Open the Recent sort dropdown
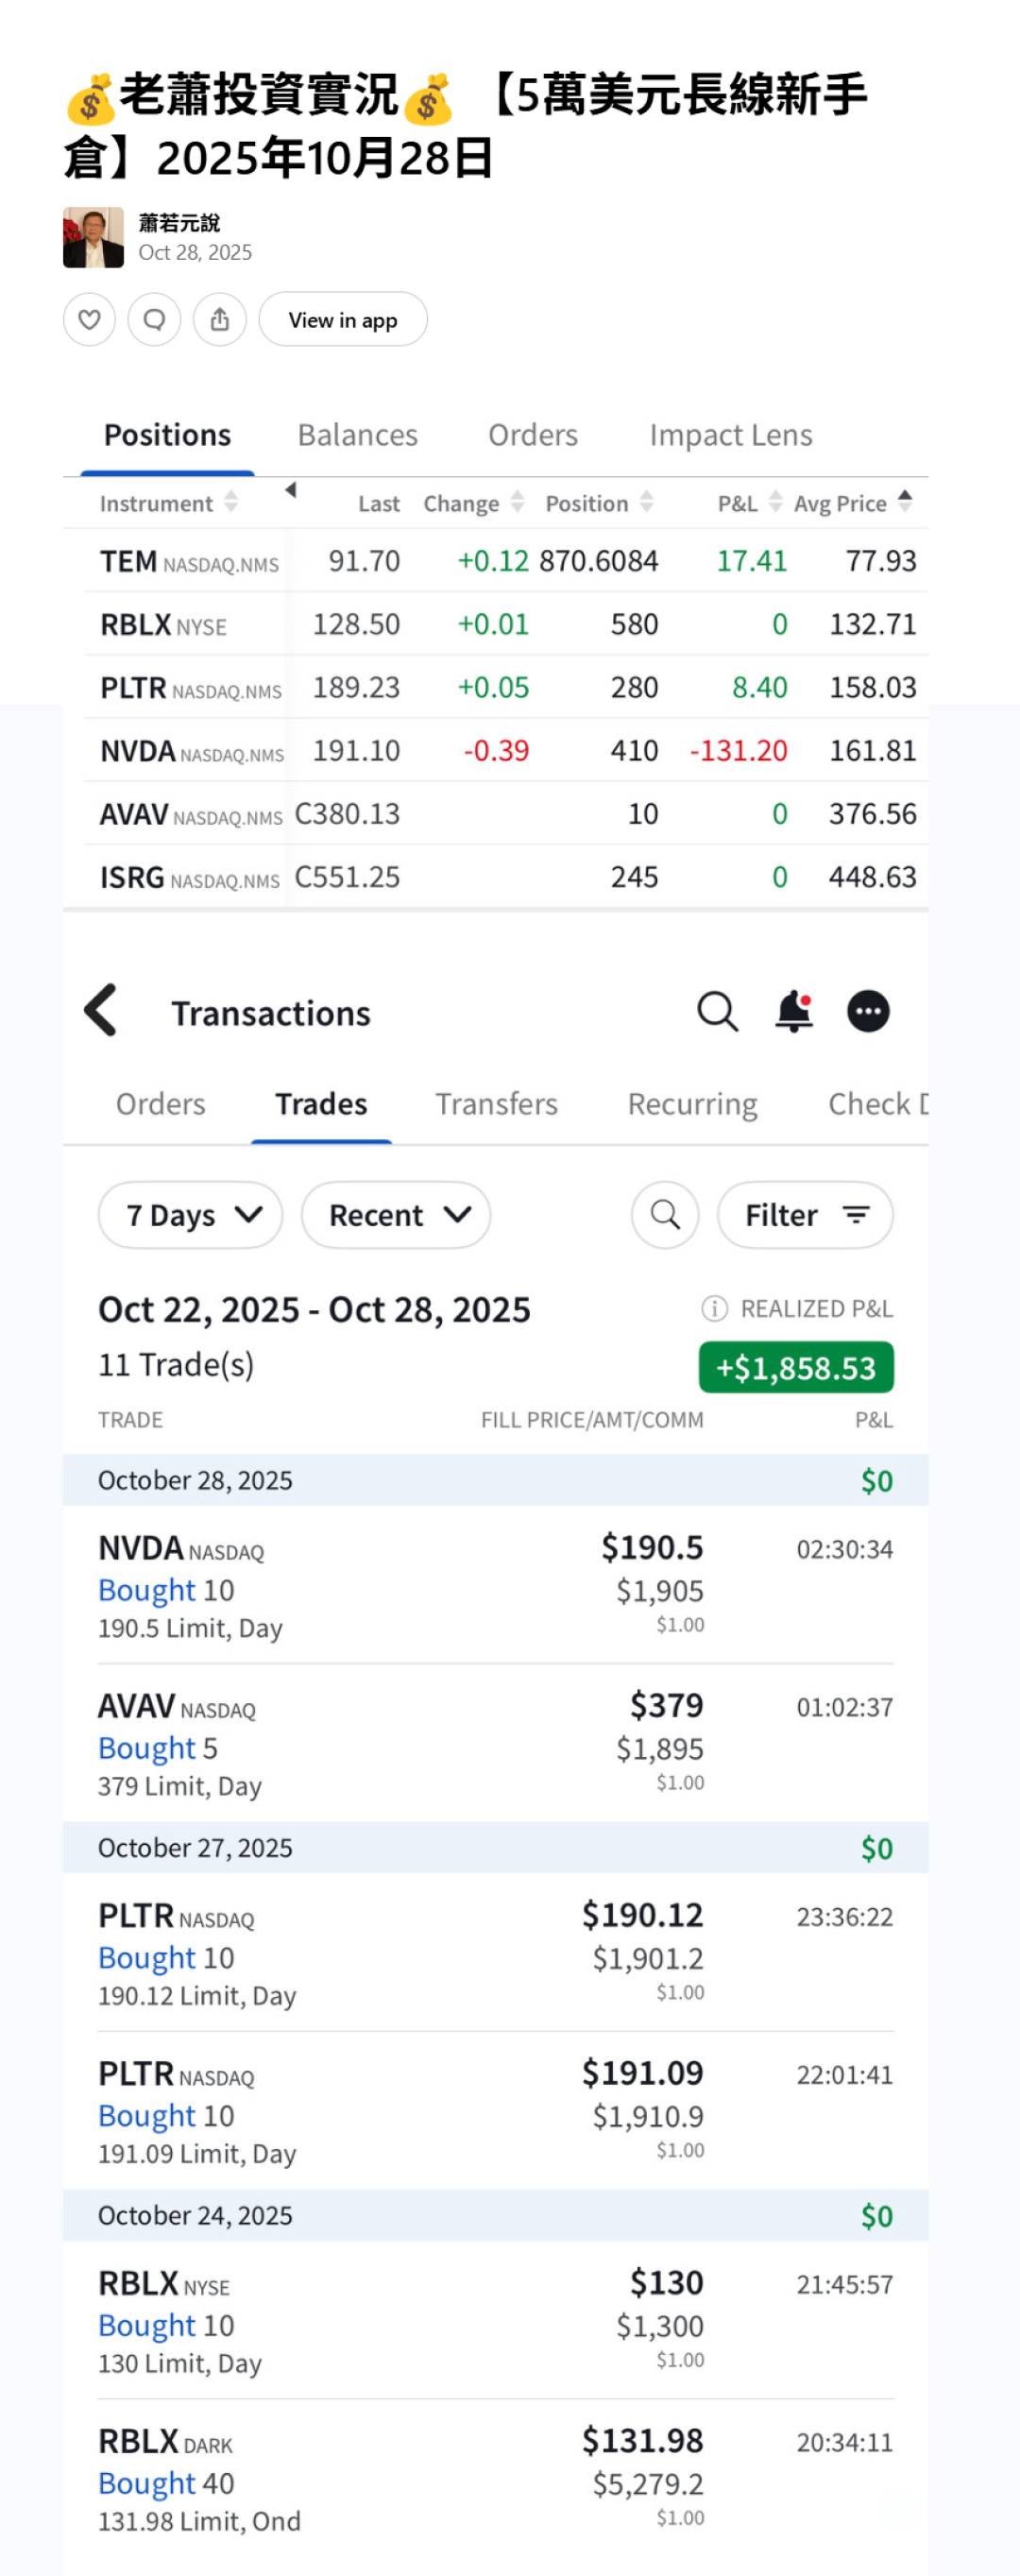Screen dimensions: 1020x2576 point(395,1215)
